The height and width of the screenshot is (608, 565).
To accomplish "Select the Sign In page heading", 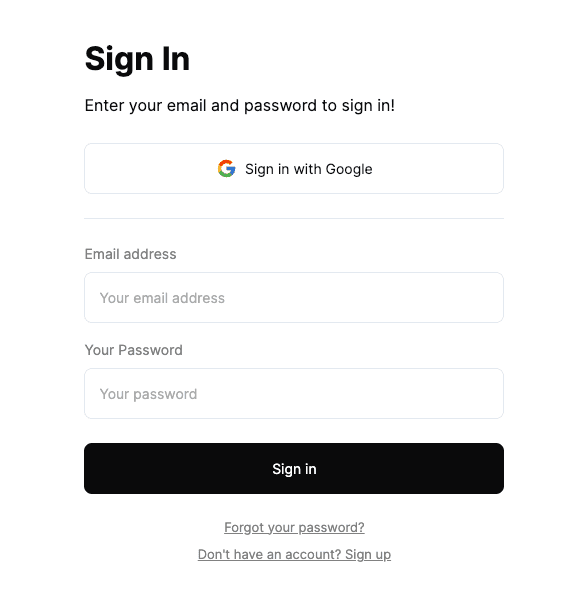I will 137,59.
